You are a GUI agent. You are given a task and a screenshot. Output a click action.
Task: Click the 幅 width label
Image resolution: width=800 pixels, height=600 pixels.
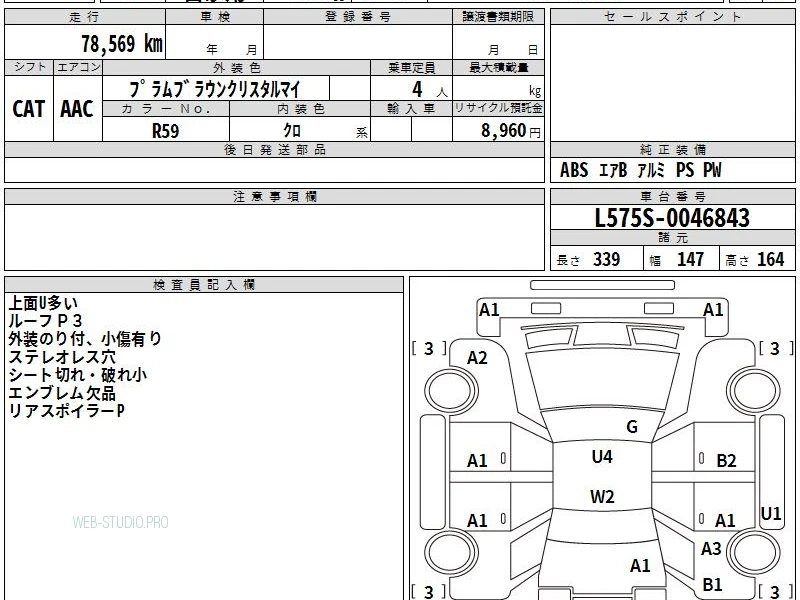(655, 261)
